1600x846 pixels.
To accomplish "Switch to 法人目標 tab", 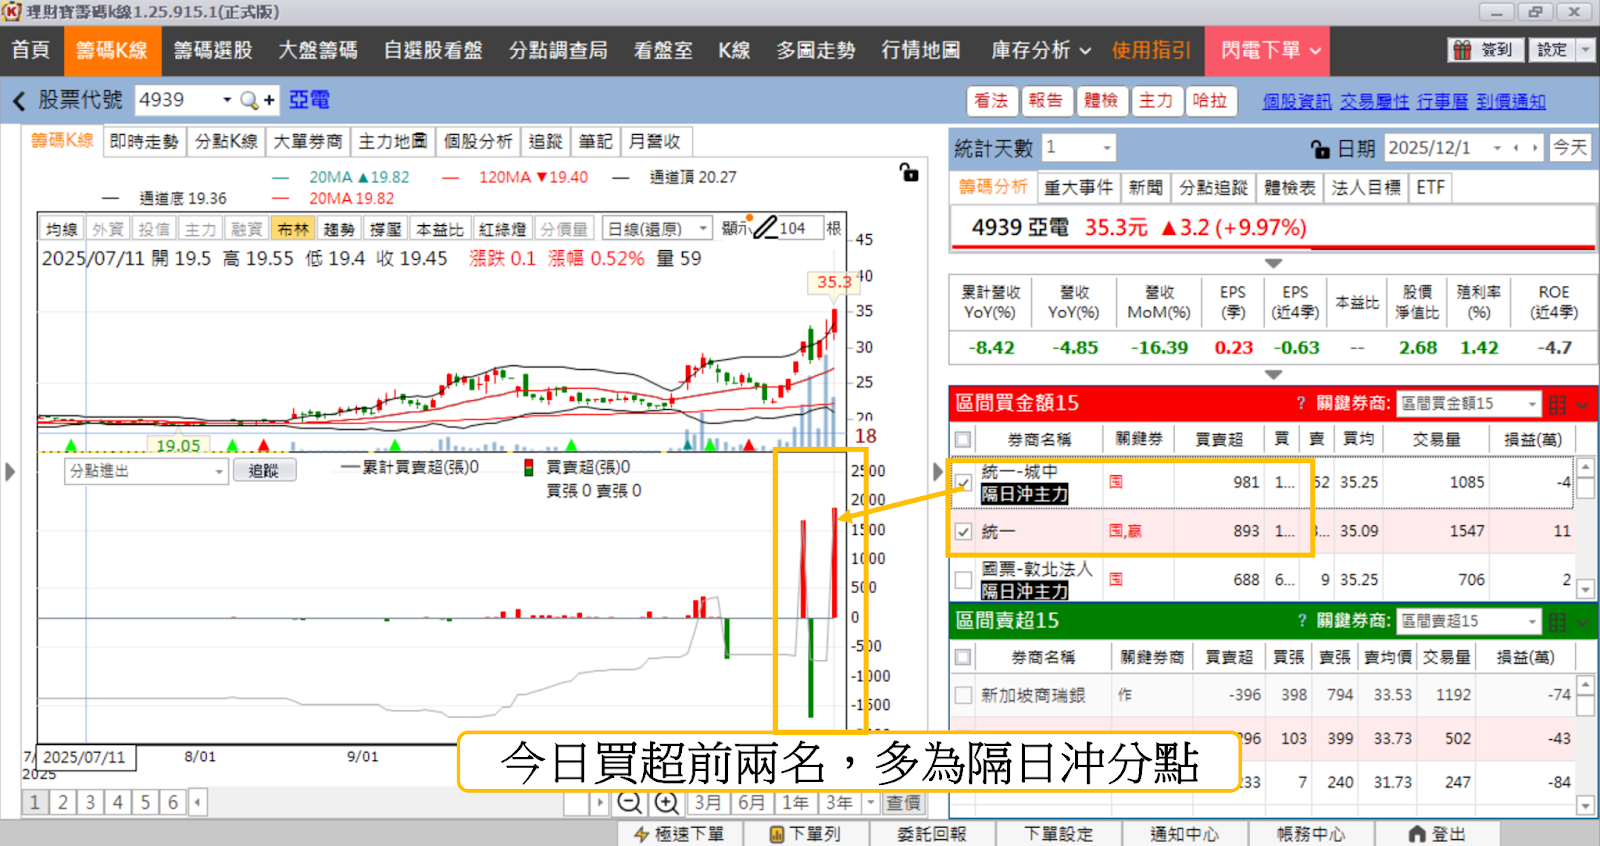I will tap(1366, 187).
